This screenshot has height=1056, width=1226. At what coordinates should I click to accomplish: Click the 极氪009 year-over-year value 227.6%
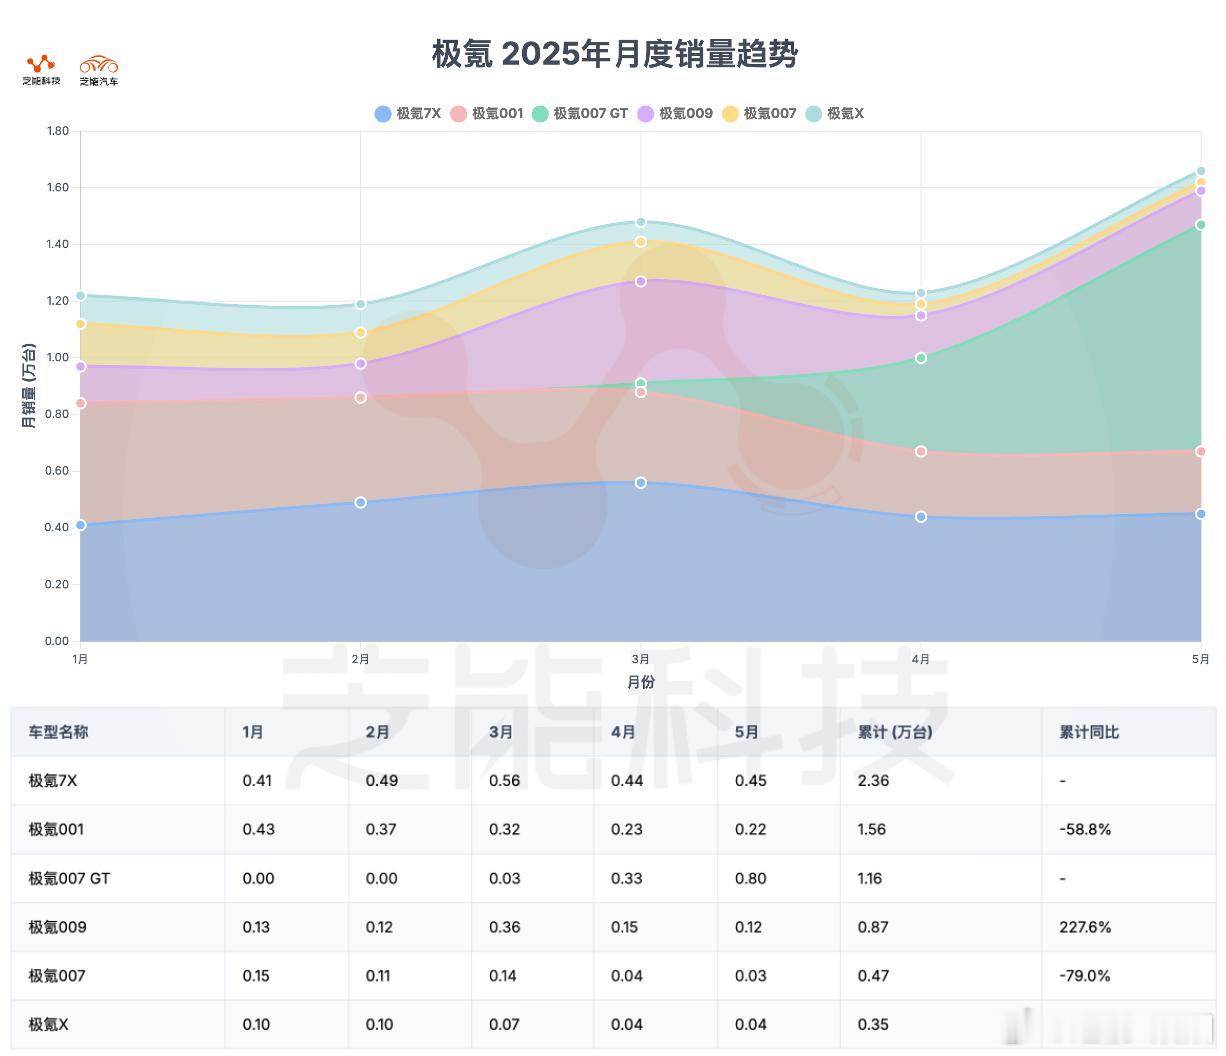[x=1085, y=927]
